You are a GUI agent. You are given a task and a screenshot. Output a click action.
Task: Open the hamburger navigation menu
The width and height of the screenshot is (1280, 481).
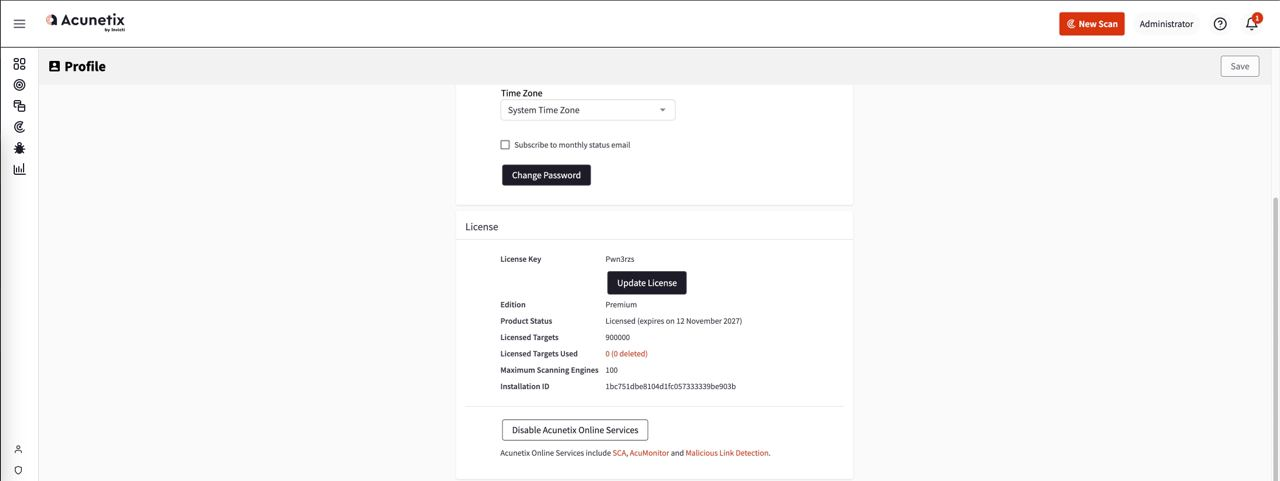(19, 24)
